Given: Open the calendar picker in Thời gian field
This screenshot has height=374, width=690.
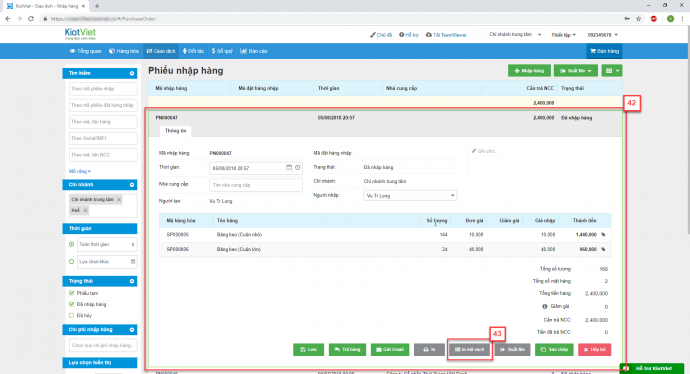Looking at the screenshot, I should coord(289,168).
